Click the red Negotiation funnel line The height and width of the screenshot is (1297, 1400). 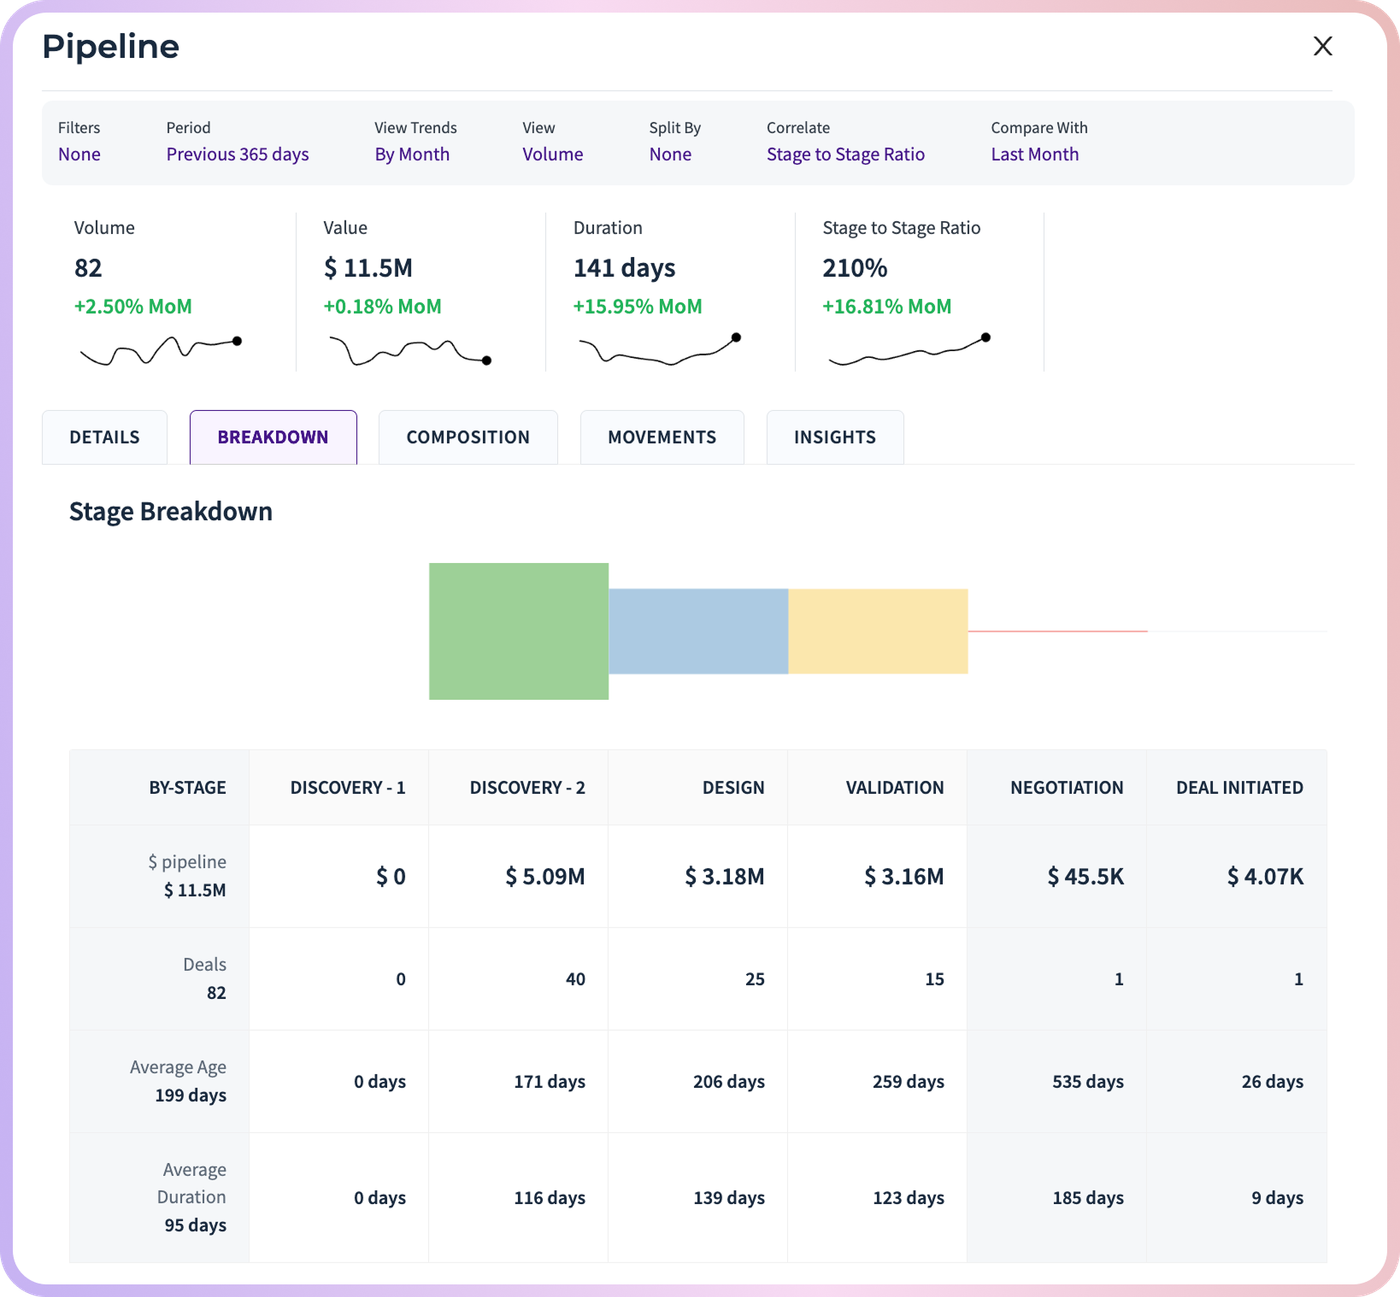click(x=1058, y=631)
